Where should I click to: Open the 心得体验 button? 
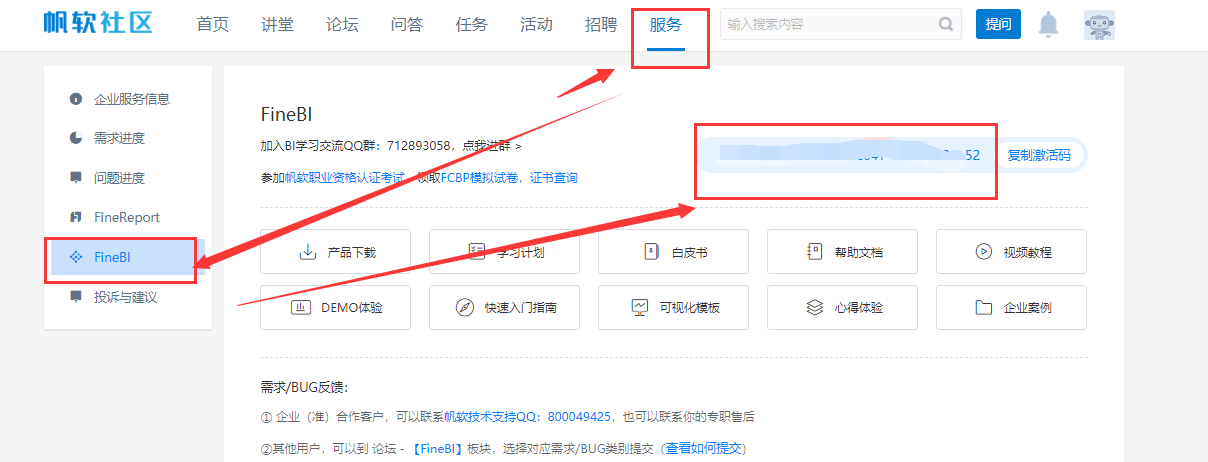pyautogui.click(x=842, y=307)
